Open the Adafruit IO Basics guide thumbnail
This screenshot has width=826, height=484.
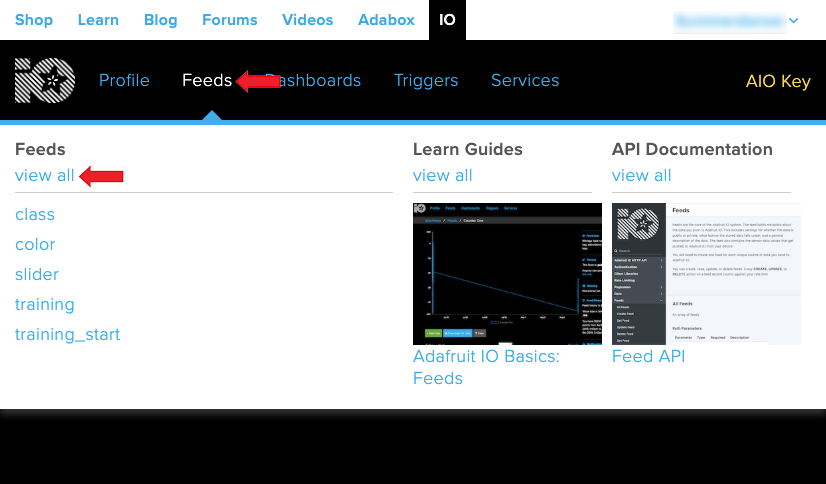507,274
